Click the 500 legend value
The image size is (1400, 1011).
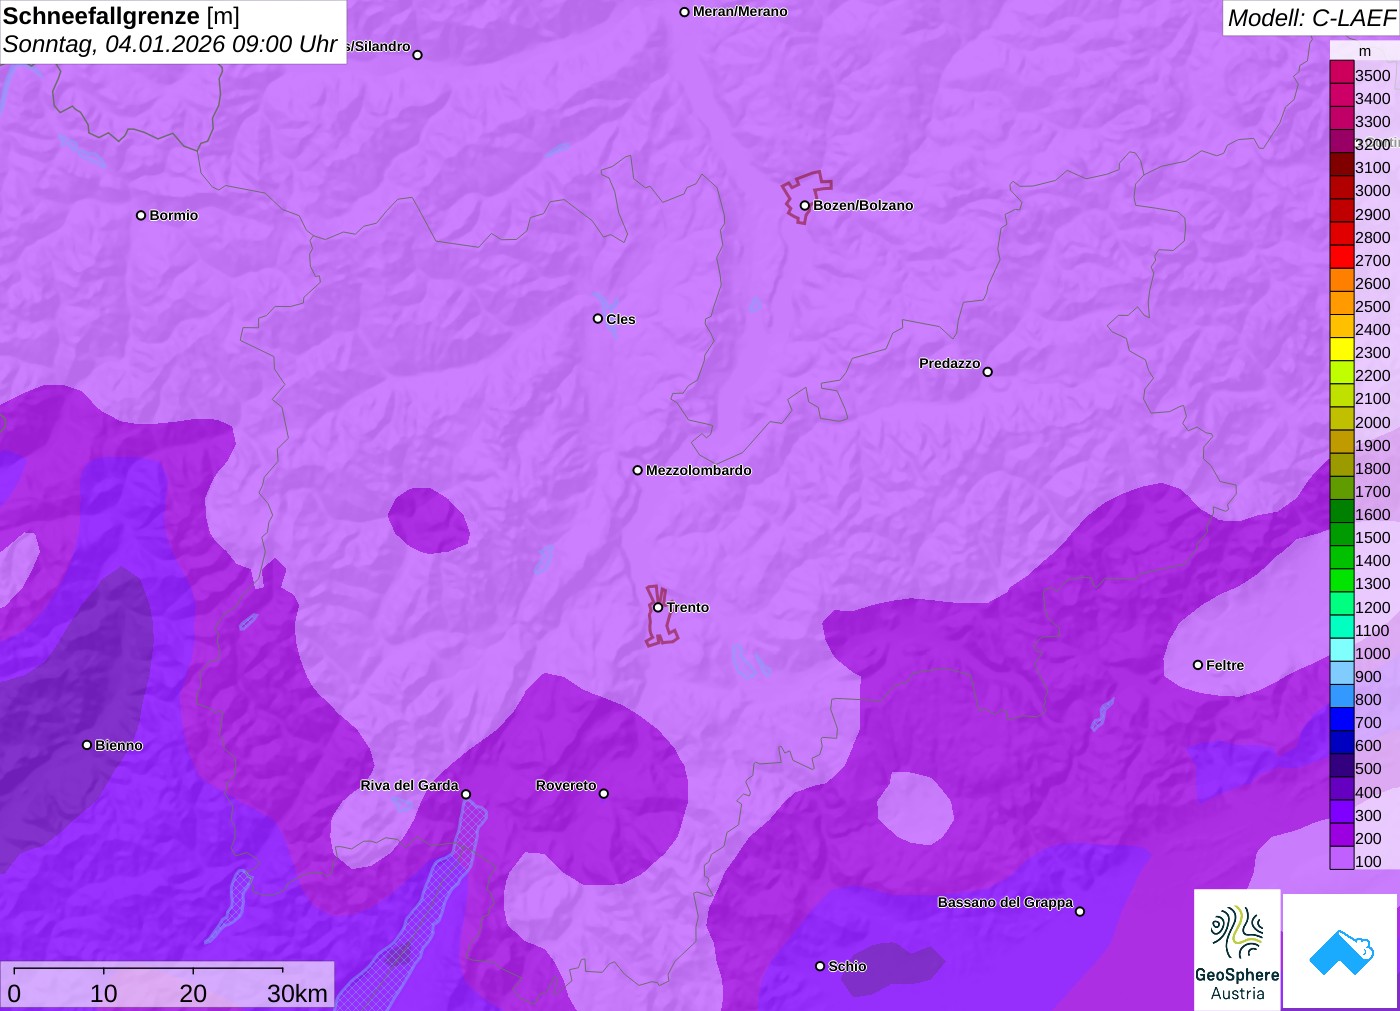coord(1368,769)
